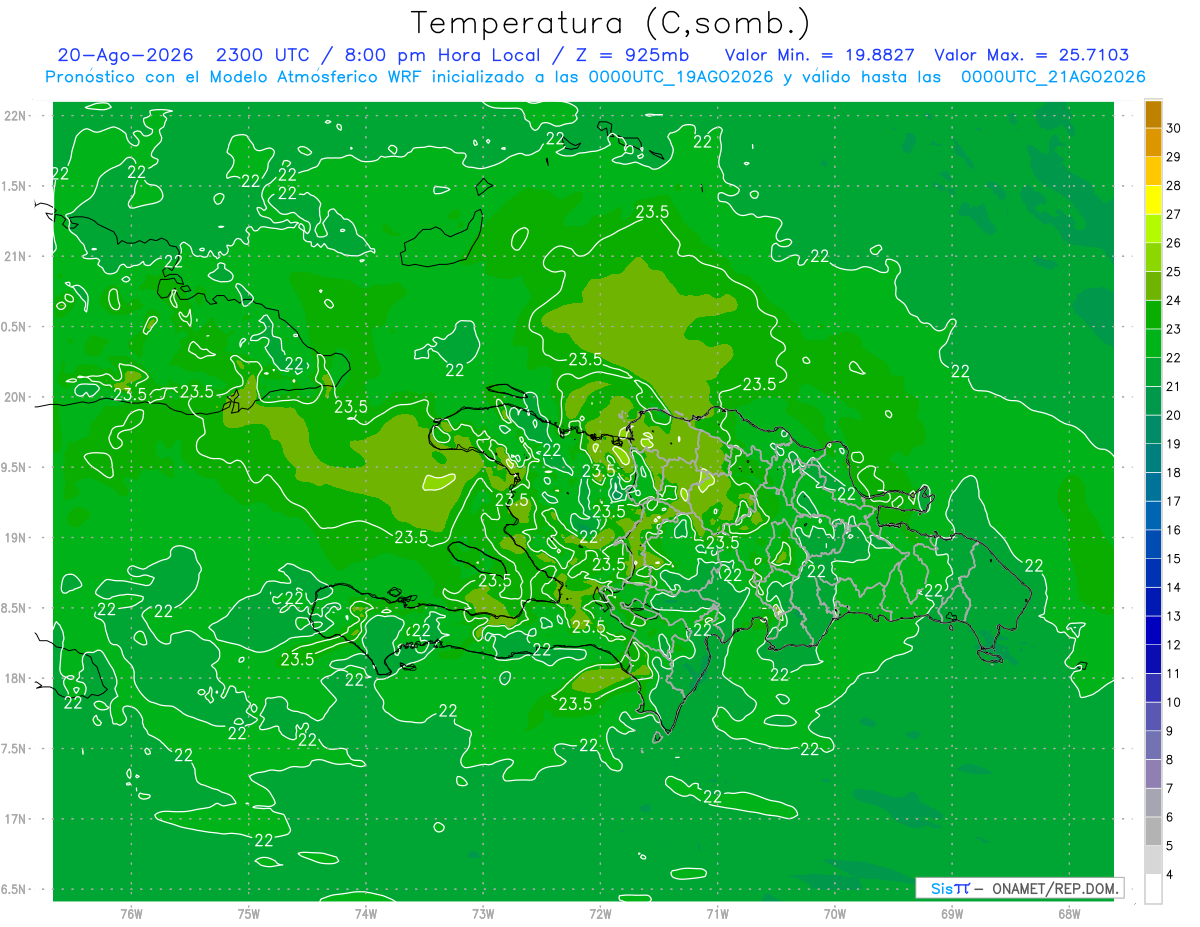Click the color scale number 30

point(1174,128)
